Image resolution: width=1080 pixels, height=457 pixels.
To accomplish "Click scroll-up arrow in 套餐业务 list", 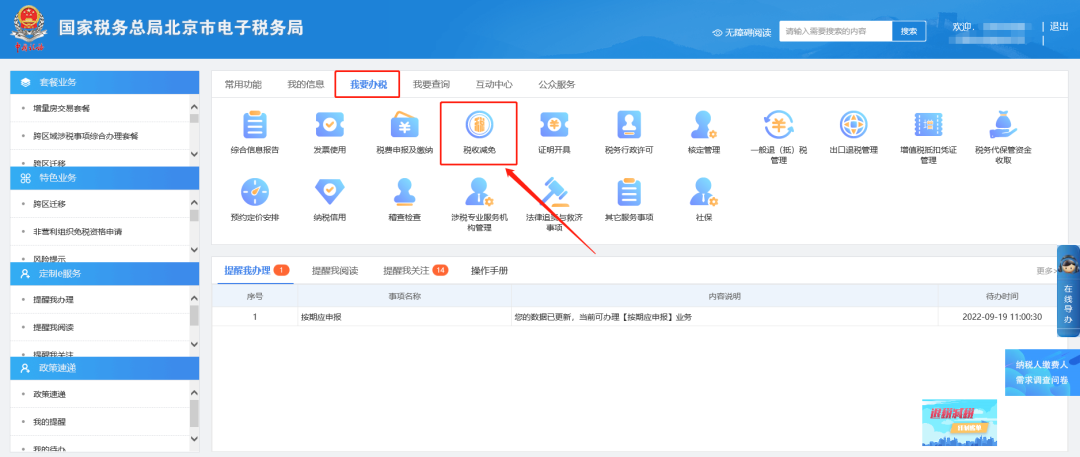I will tap(194, 107).
